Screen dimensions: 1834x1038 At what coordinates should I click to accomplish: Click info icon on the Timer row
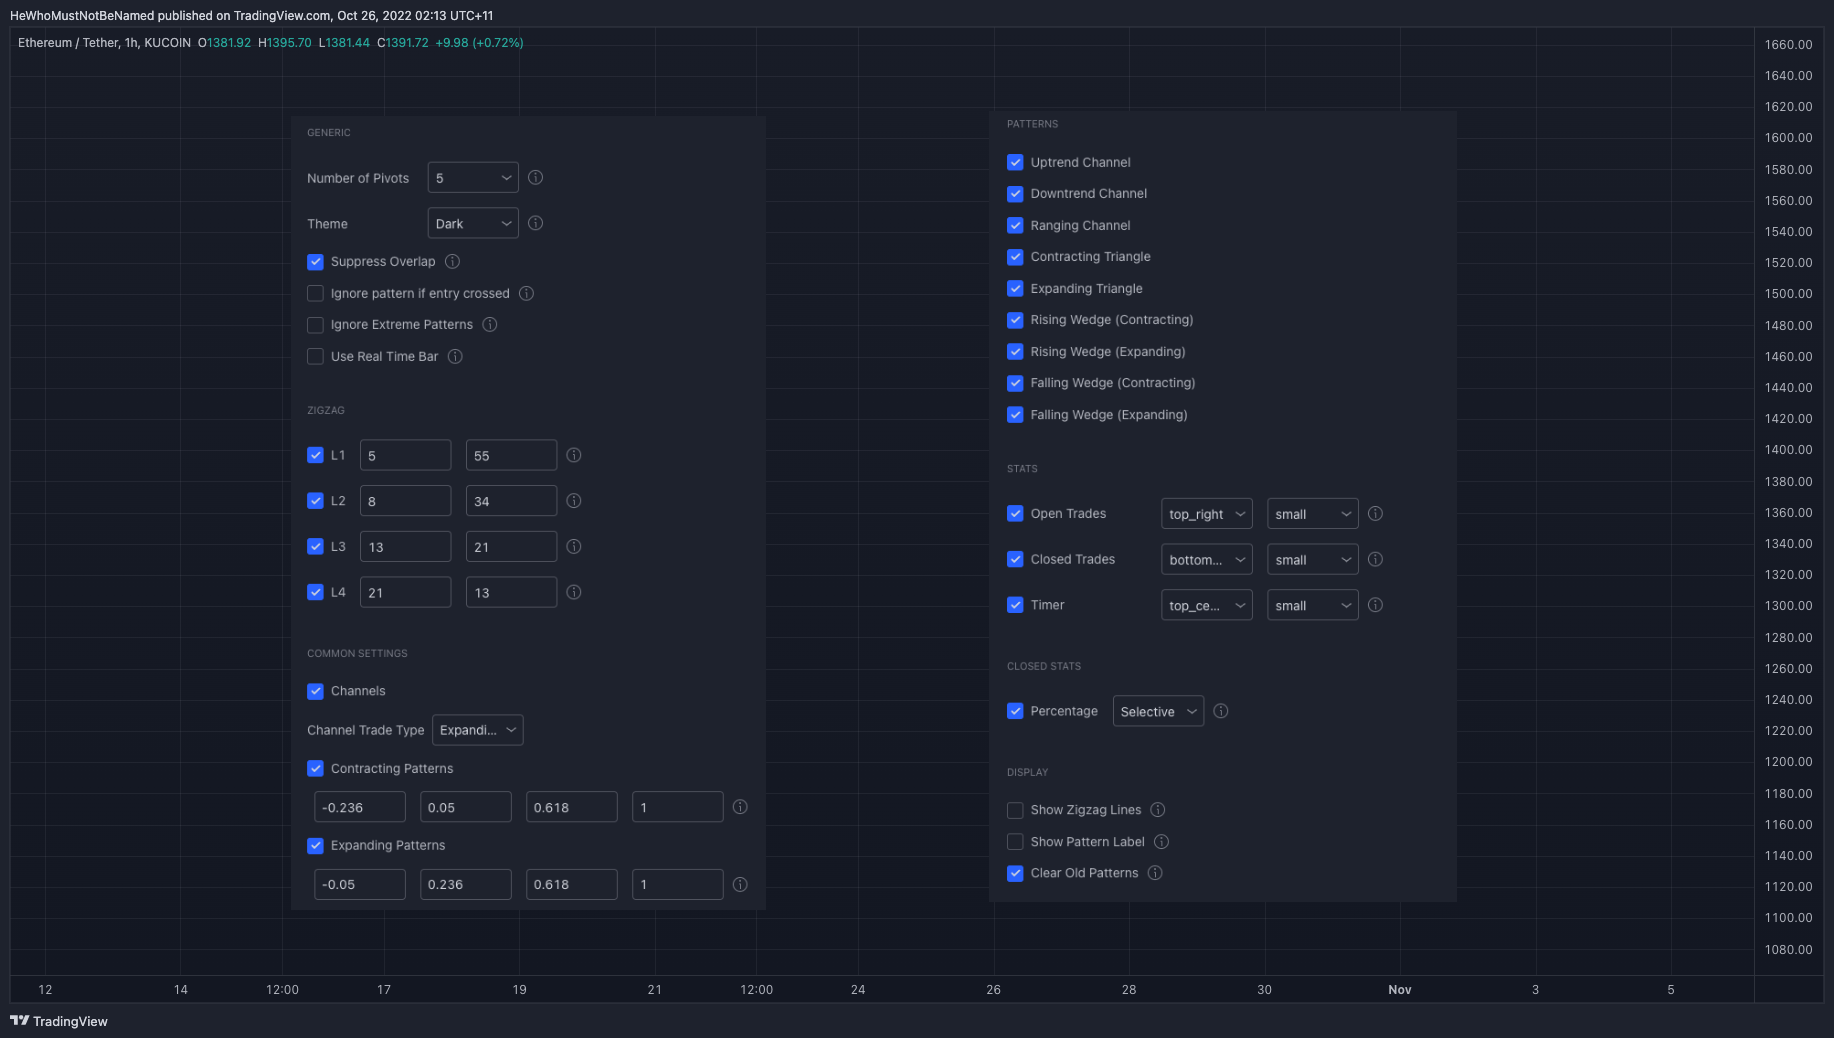pyautogui.click(x=1376, y=605)
